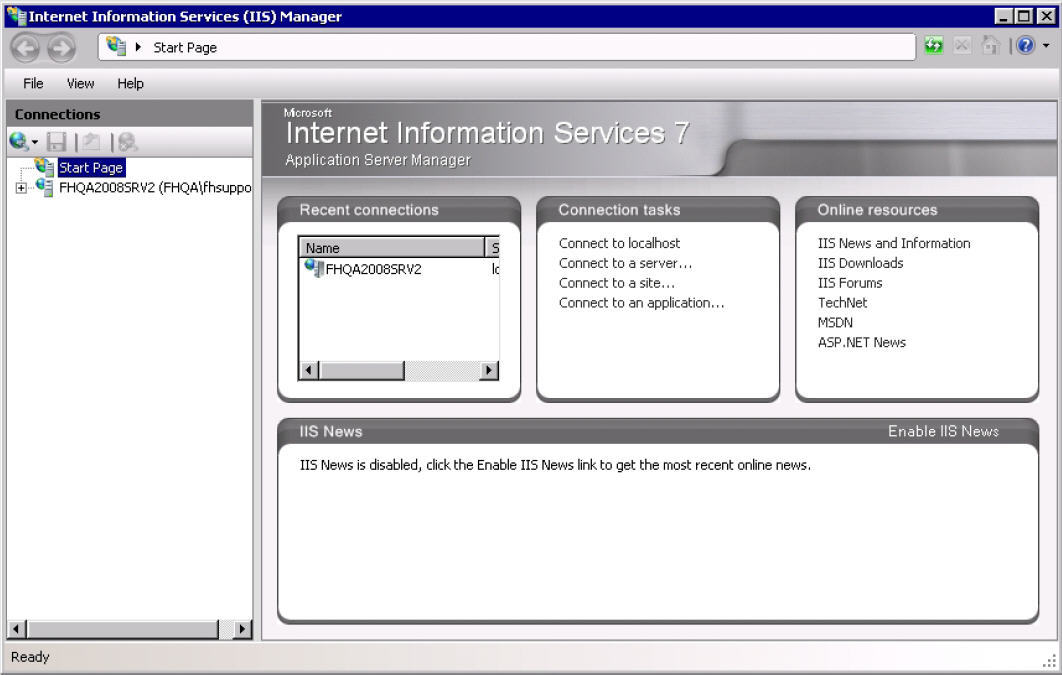Viewport: 1062px width, 675px height.
Task: Select FHQA2008SRV2 in the Recent connections list
Action: (373, 269)
